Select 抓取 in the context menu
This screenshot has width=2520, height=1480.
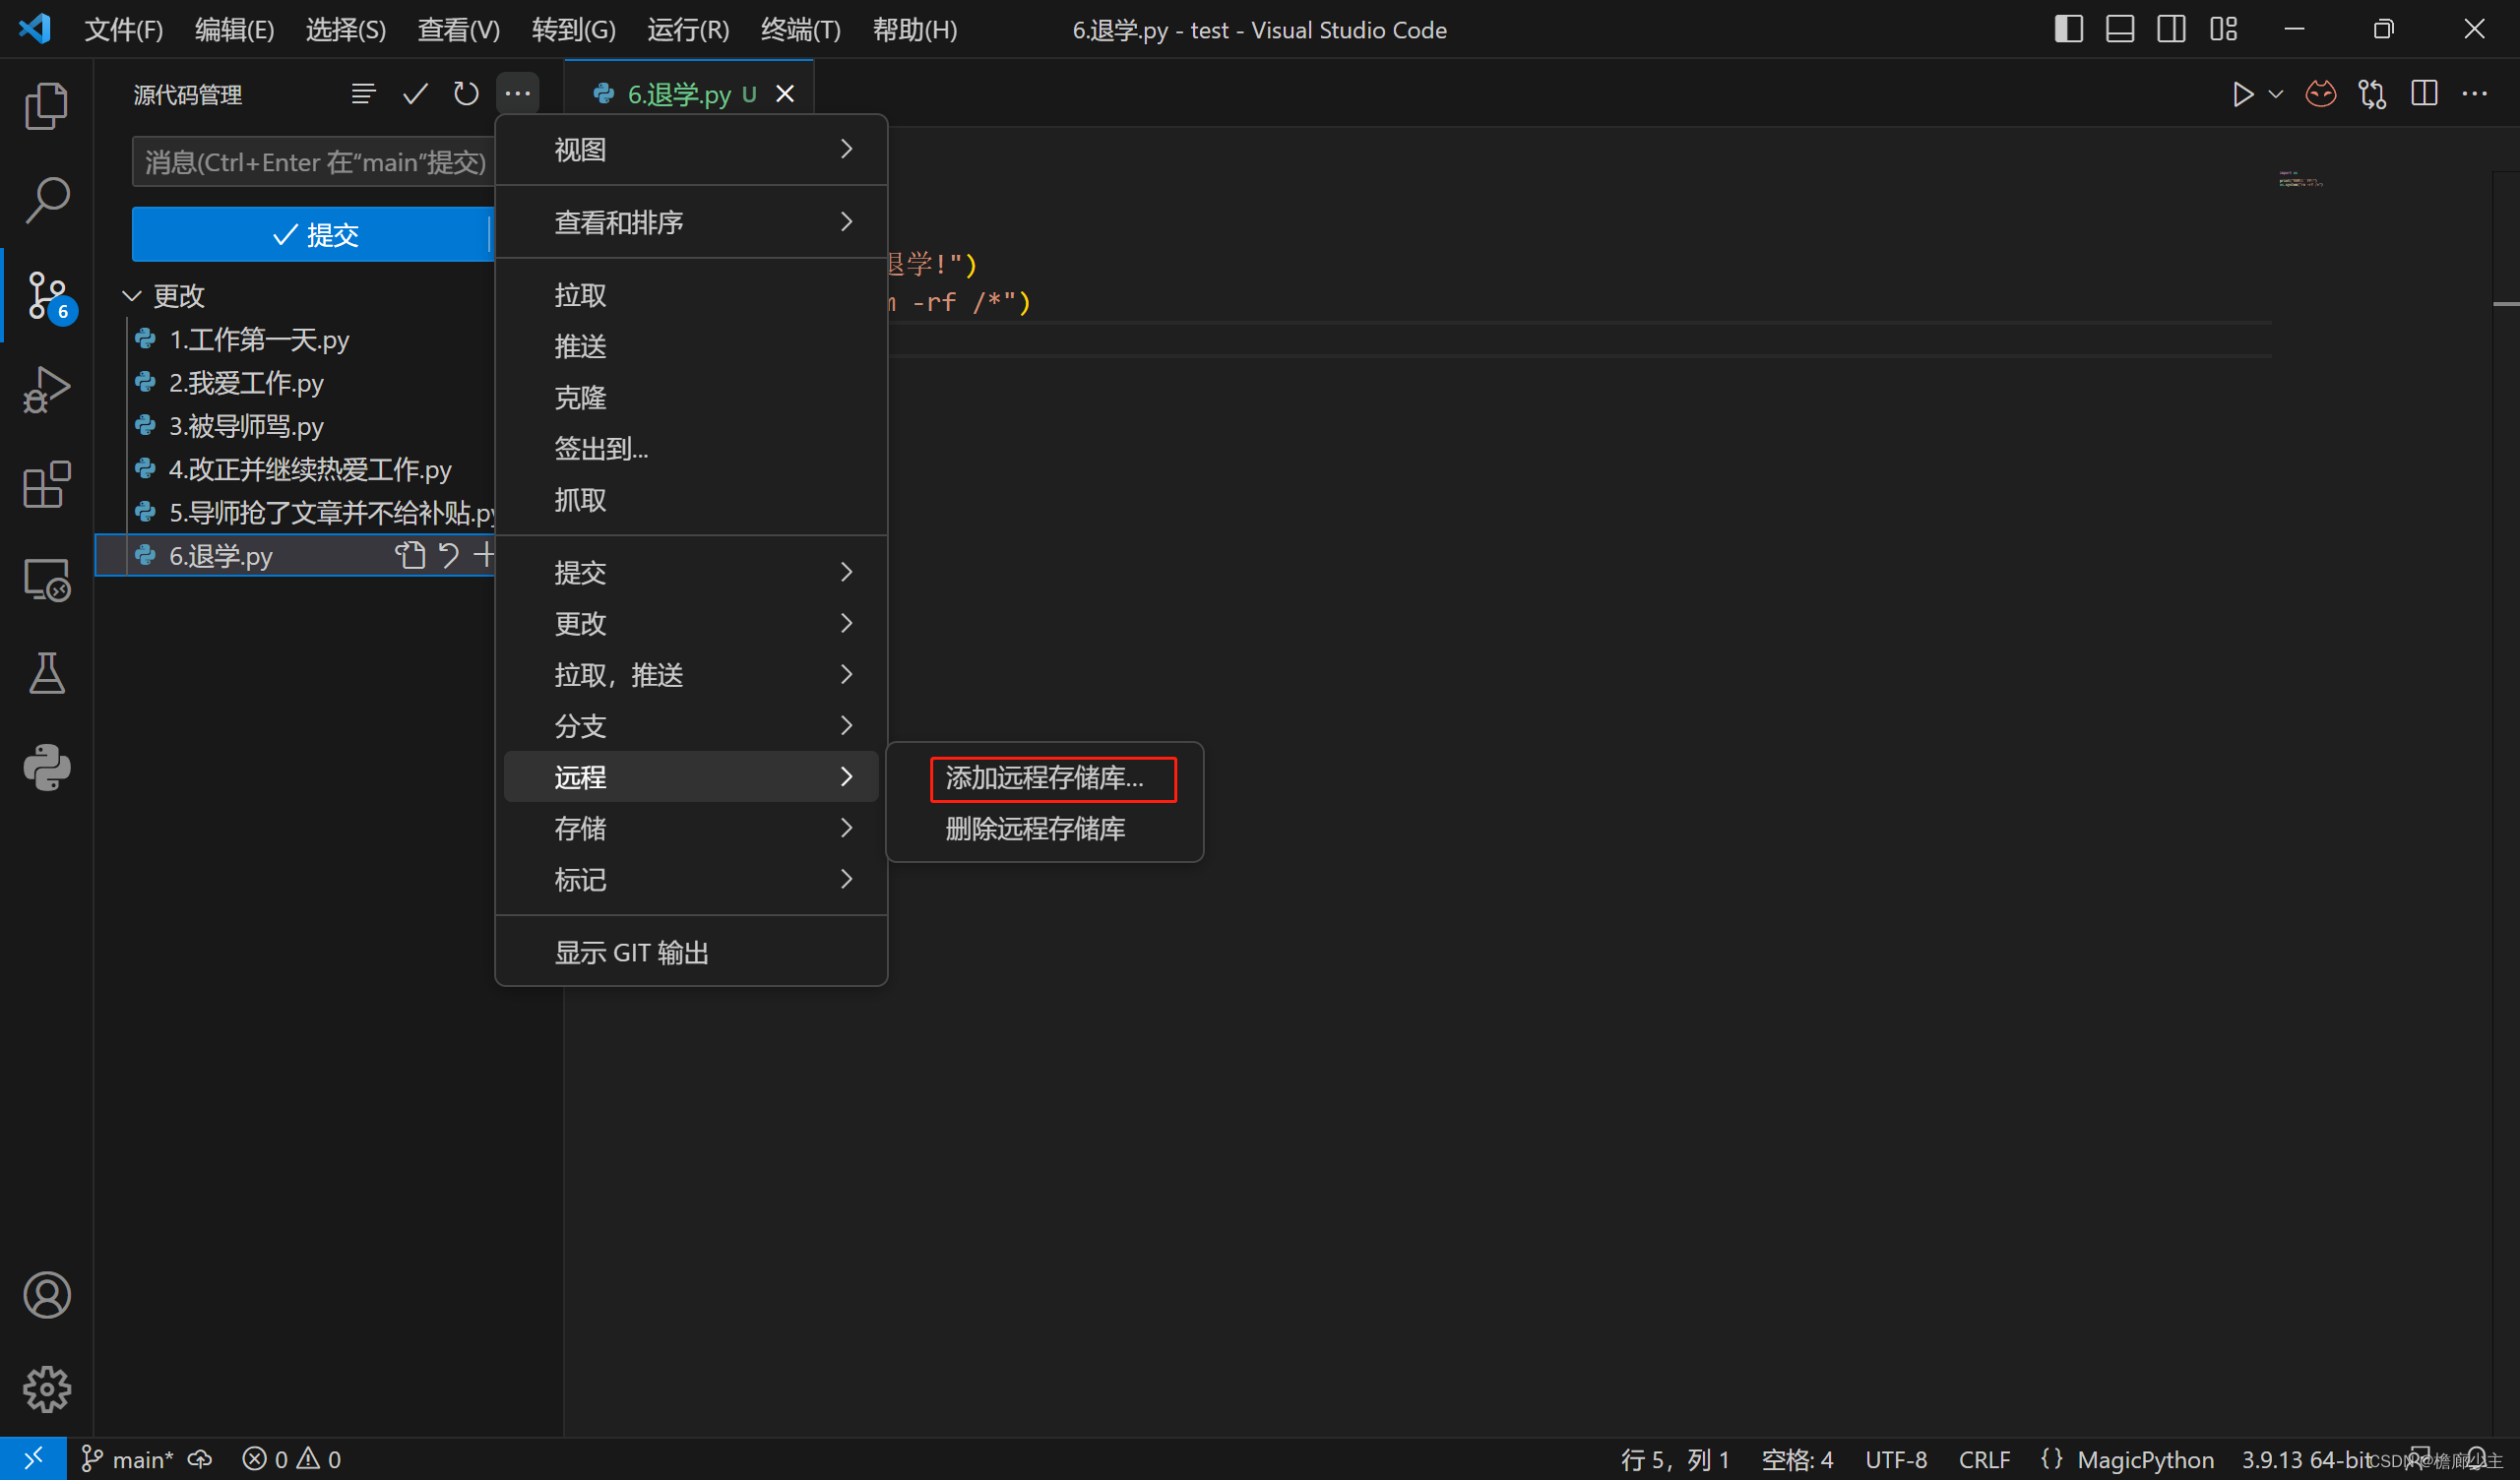coord(691,500)
